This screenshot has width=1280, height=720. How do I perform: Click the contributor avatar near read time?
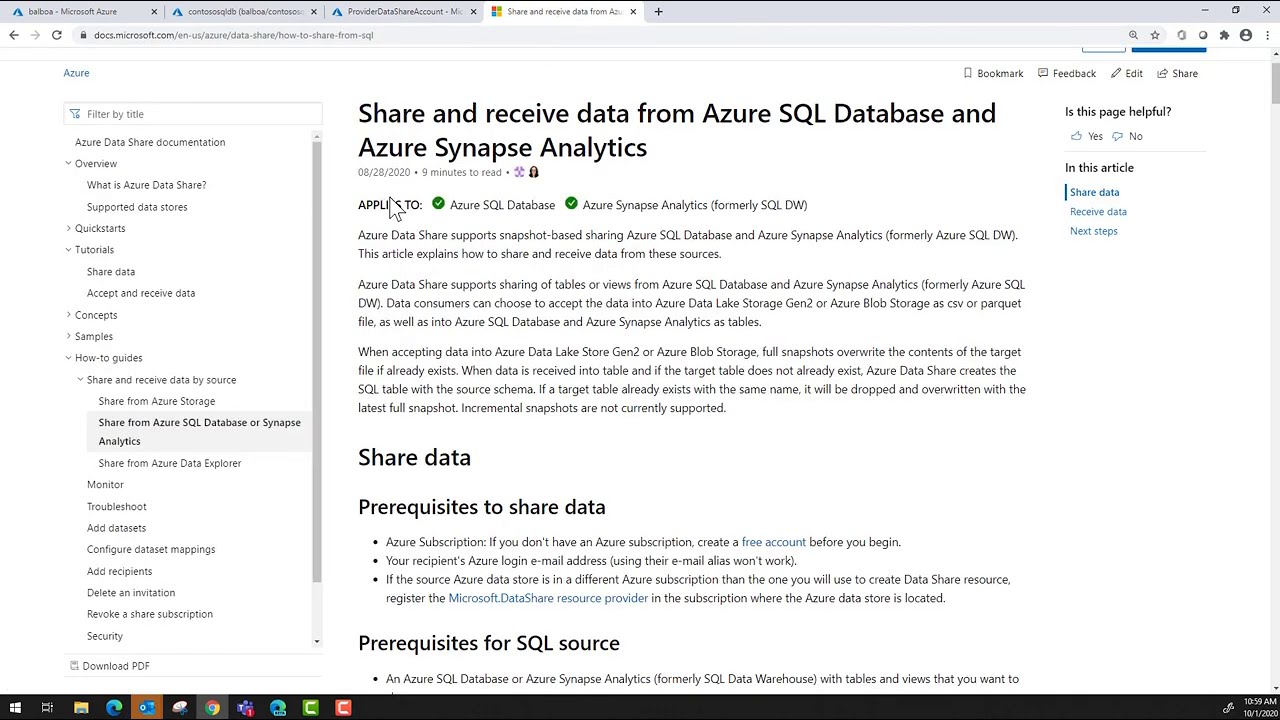[x=534, y=172]
